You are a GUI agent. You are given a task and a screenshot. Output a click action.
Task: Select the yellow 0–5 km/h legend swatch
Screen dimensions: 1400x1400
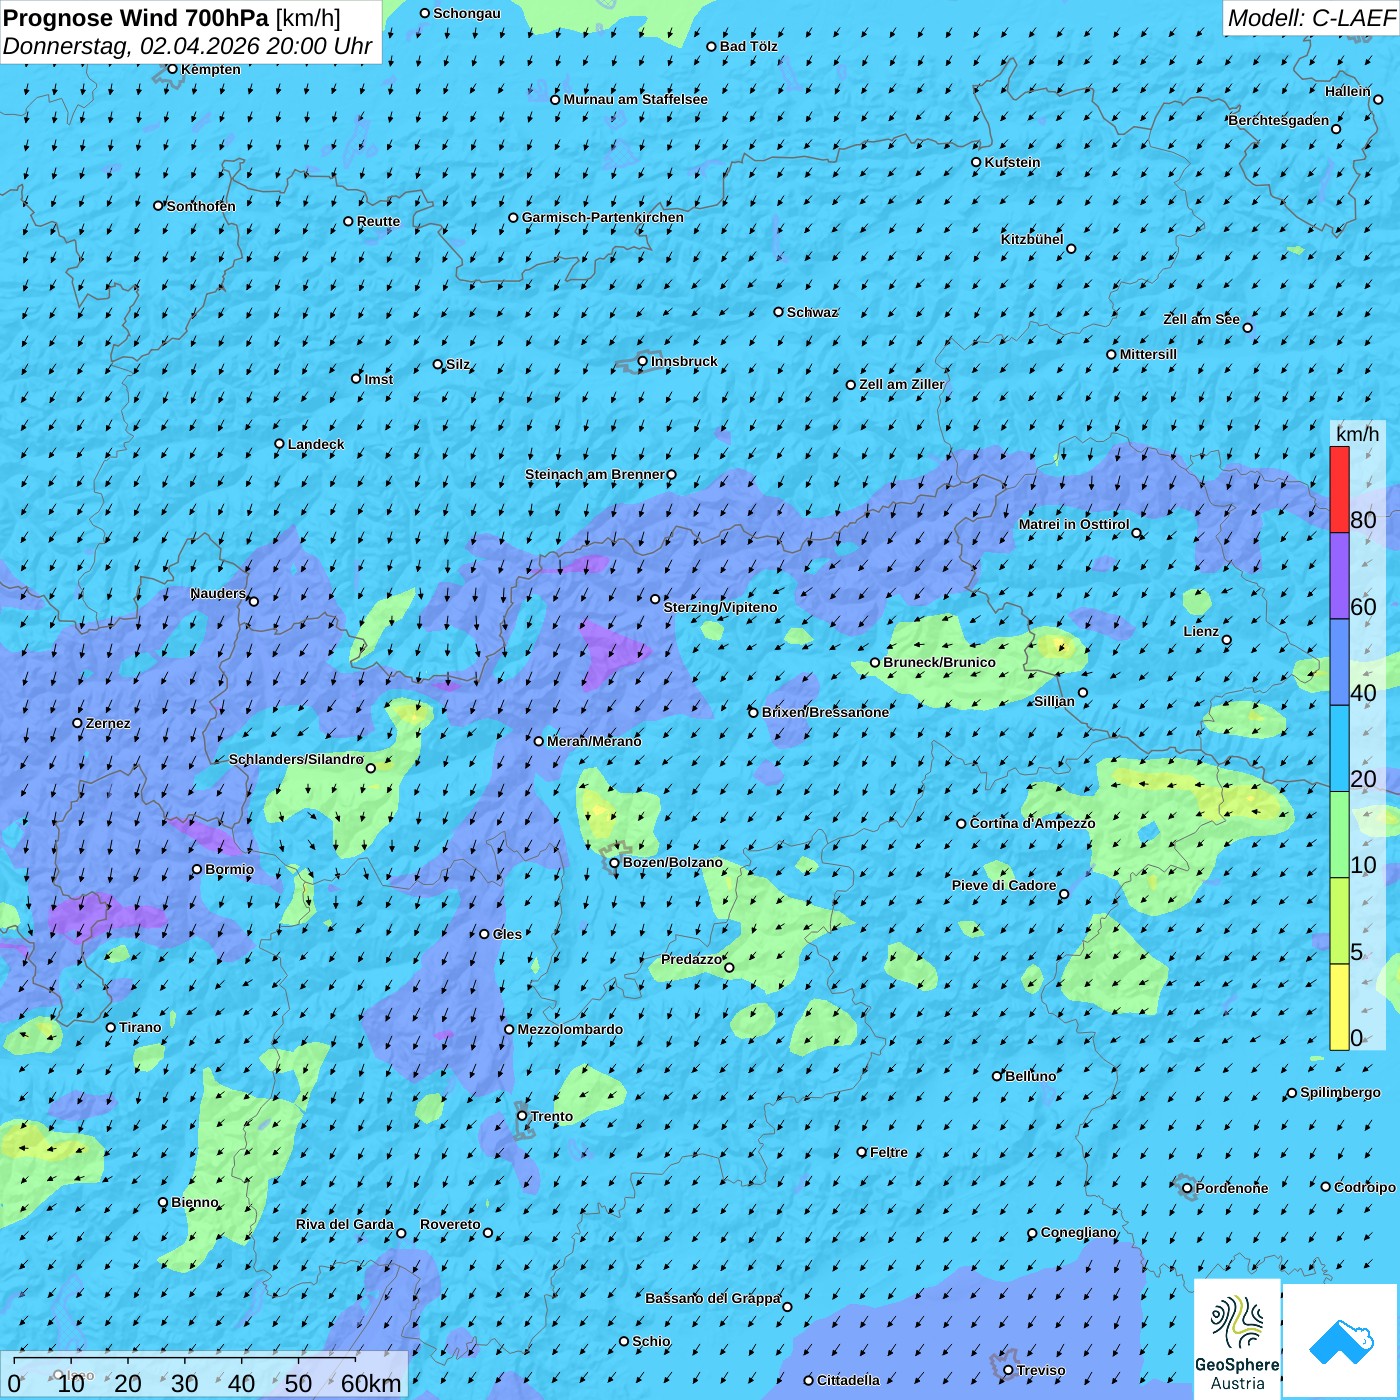pos(1339,1007)
